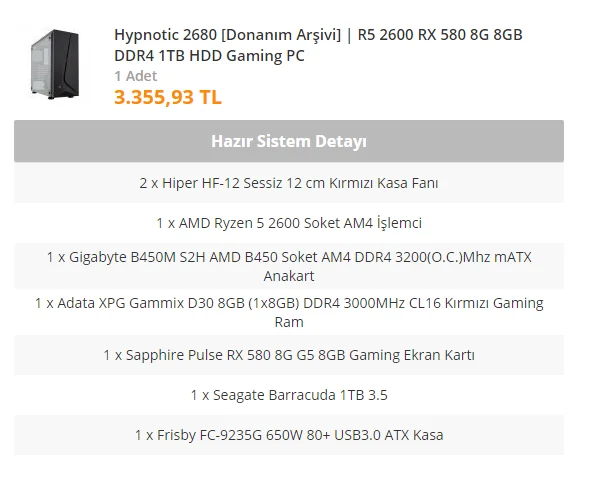Click the PC case product thumbnail
This screenshot has height=479, width=609.
[x=53, y=64]
